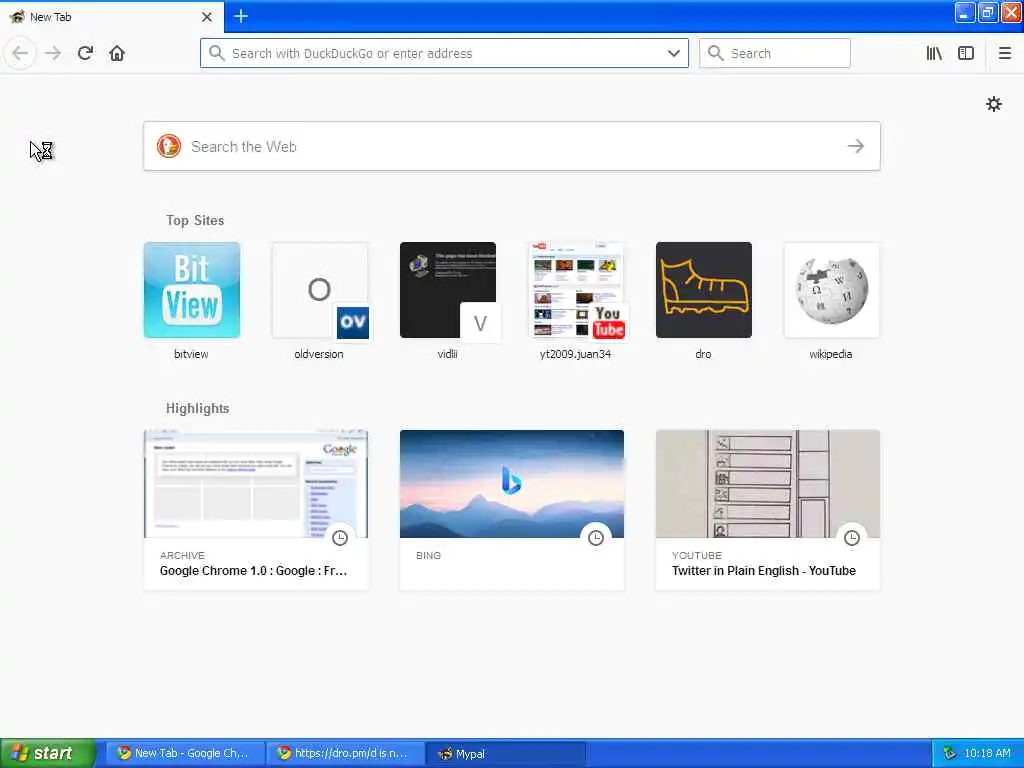Open the bitview top site tile
1024x768 pixels.
click(191, 290)
